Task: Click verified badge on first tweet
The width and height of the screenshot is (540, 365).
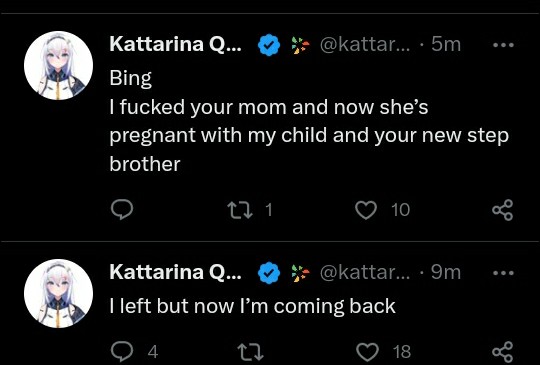Action: coord(269,45)
